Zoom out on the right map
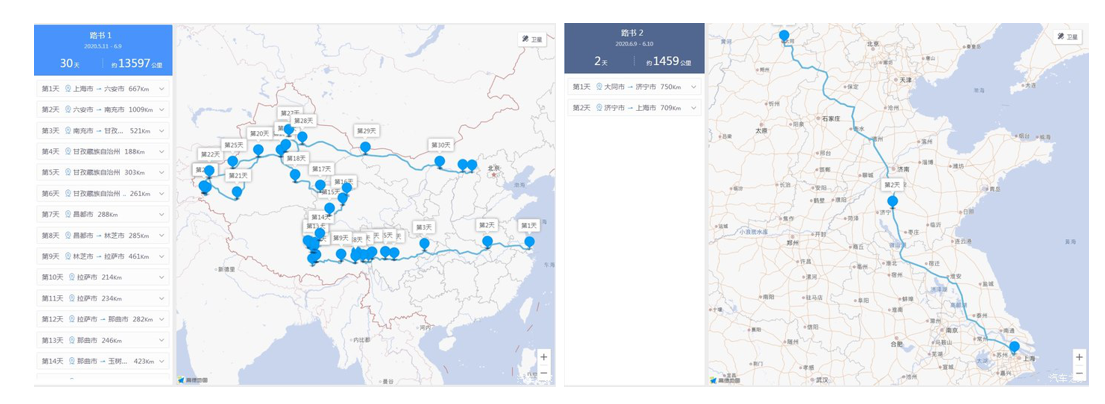 tap(1079, 373)
